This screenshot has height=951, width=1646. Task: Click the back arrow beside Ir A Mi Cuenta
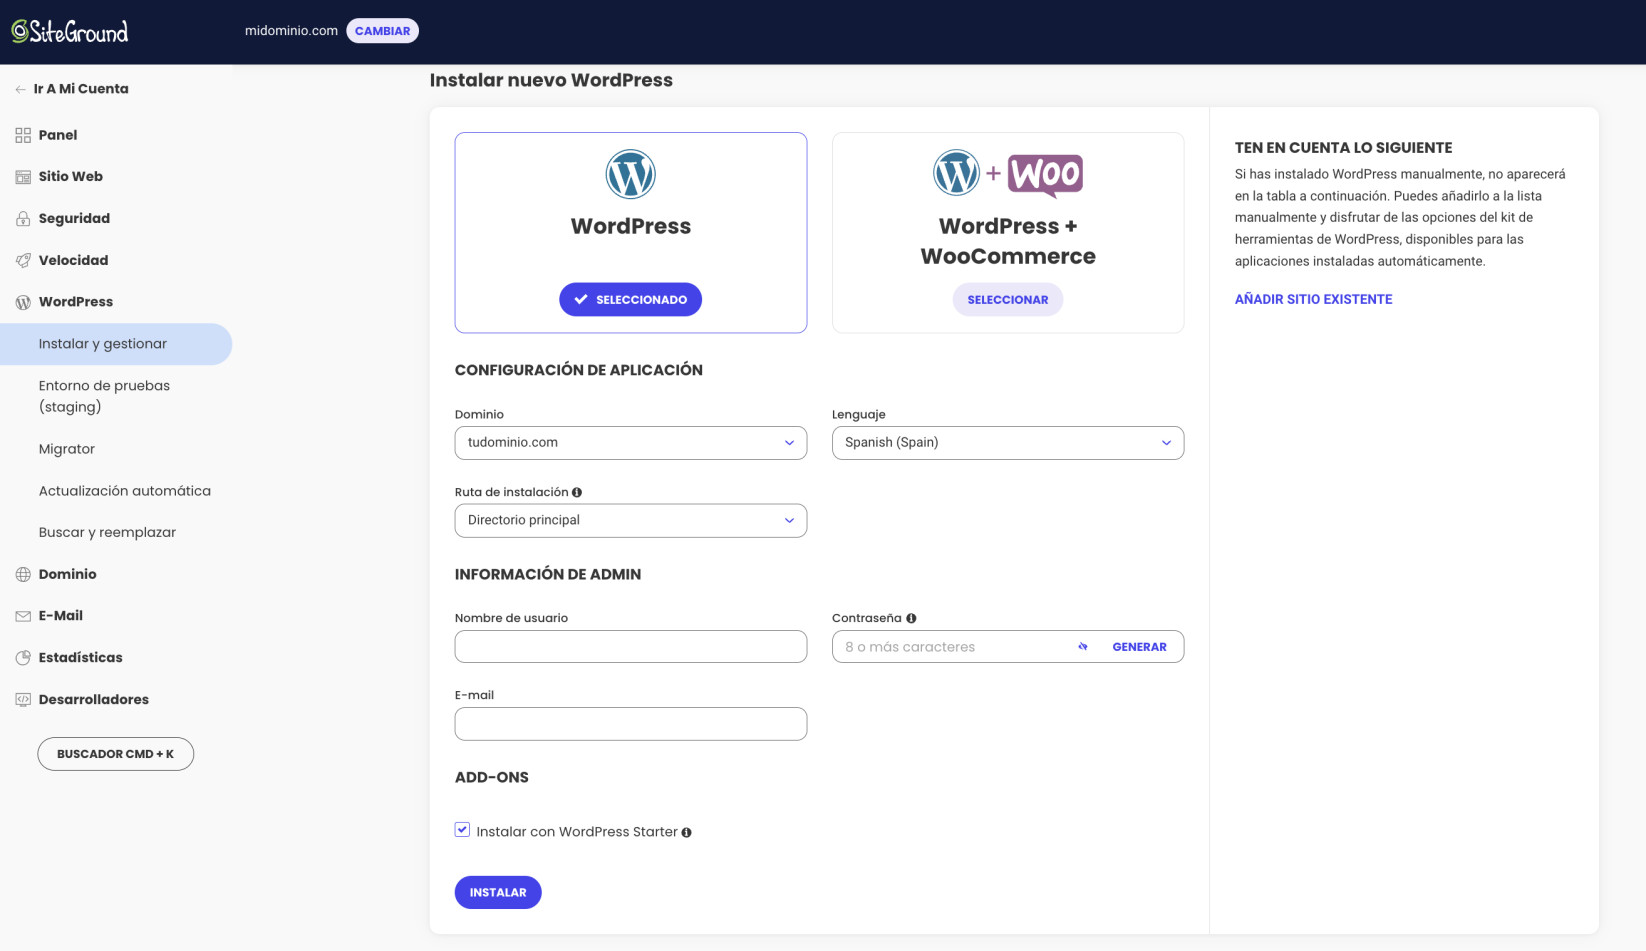(x=20, y=89)
